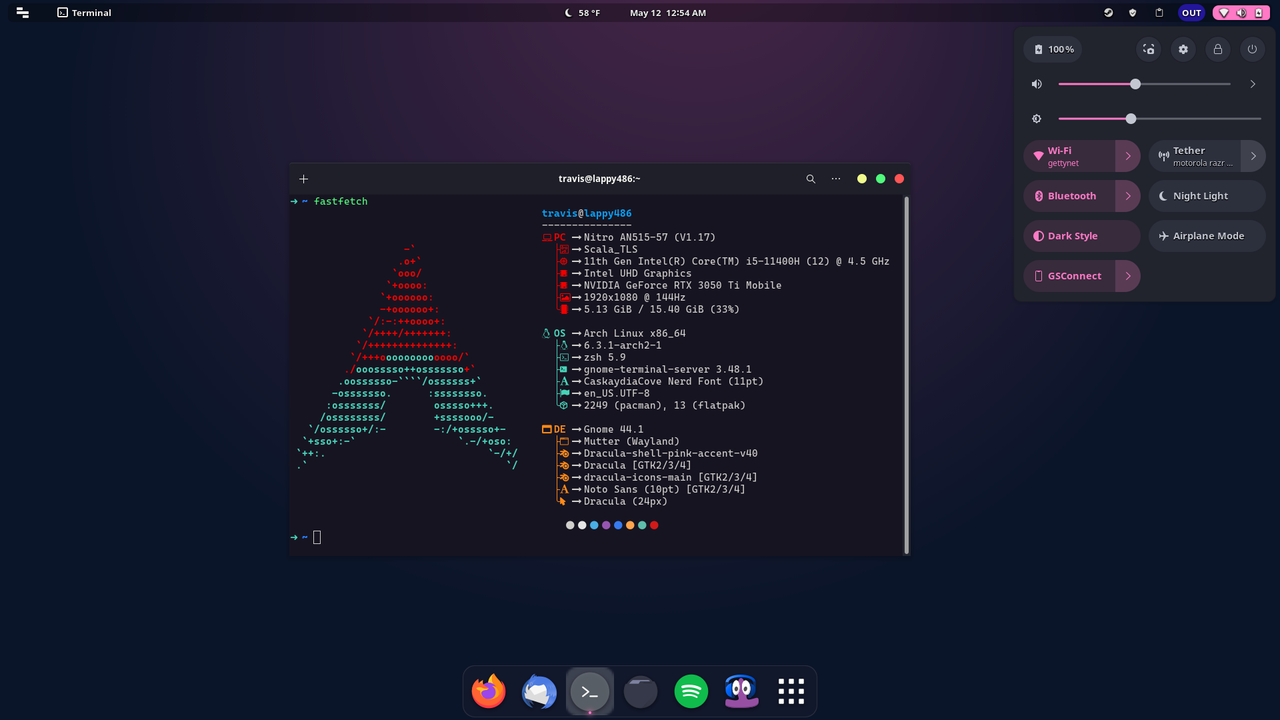1280x720 pixels.
Task: Expand the Bluetooth devices arrow
Action: click(x=1128, y=196)
